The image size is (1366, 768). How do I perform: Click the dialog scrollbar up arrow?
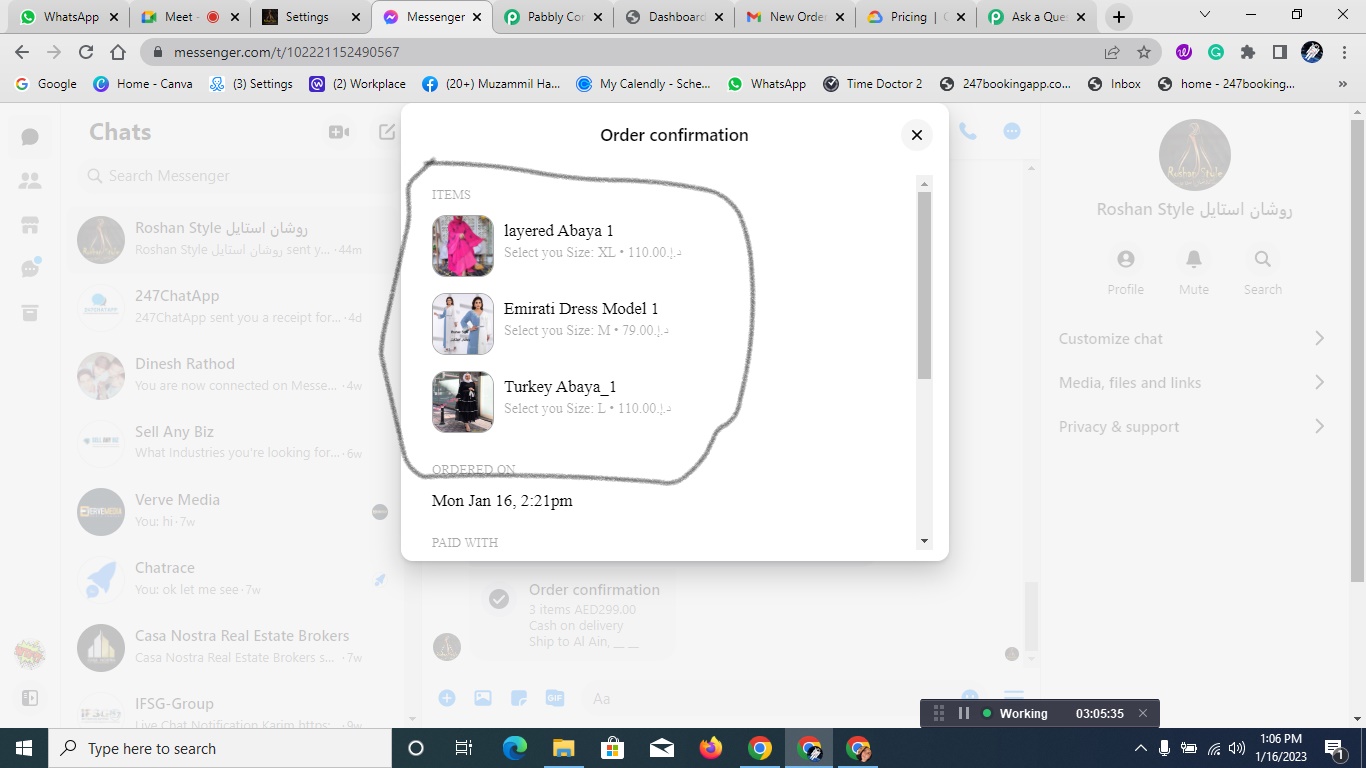coord(924,184)
